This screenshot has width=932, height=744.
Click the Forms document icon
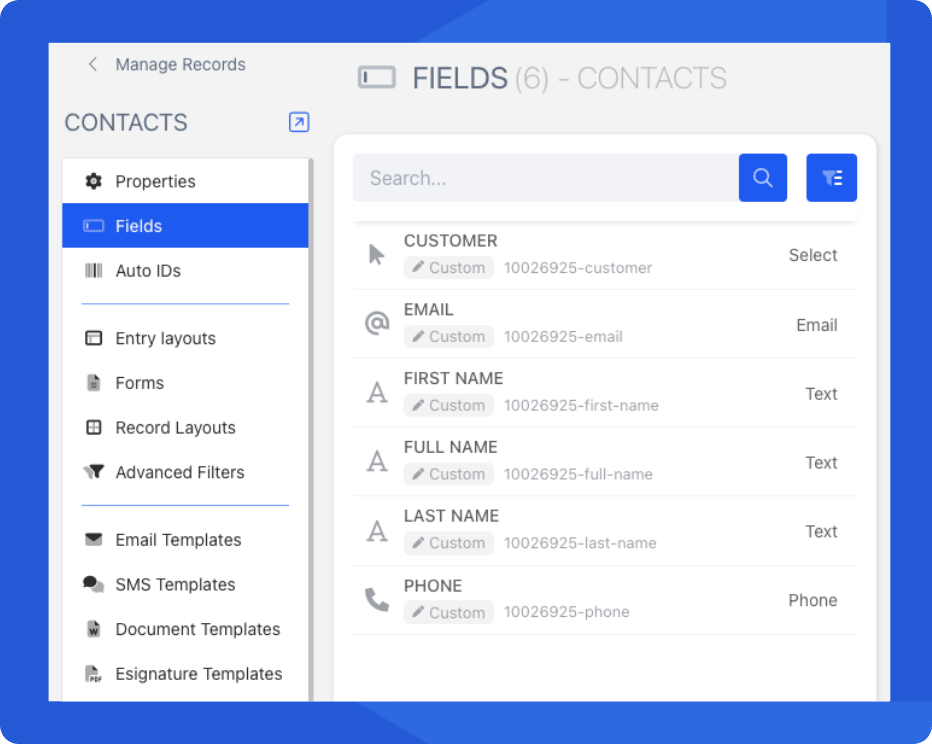[93, 383]
